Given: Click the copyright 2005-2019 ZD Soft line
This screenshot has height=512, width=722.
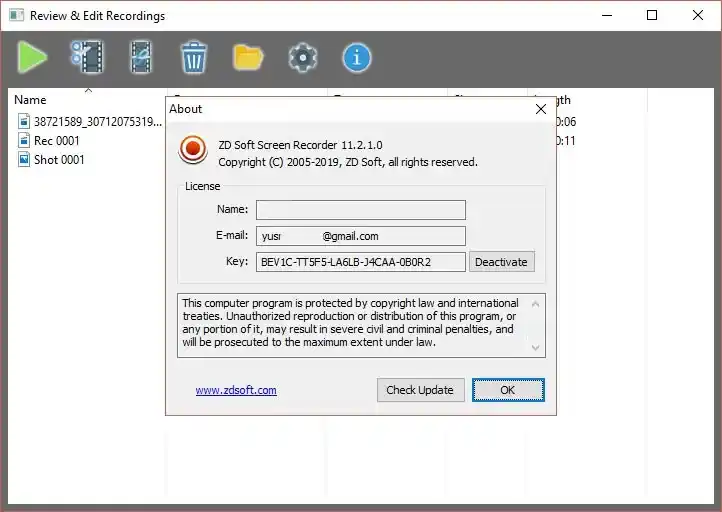Looking at the screenshot, I should point(348,162).
